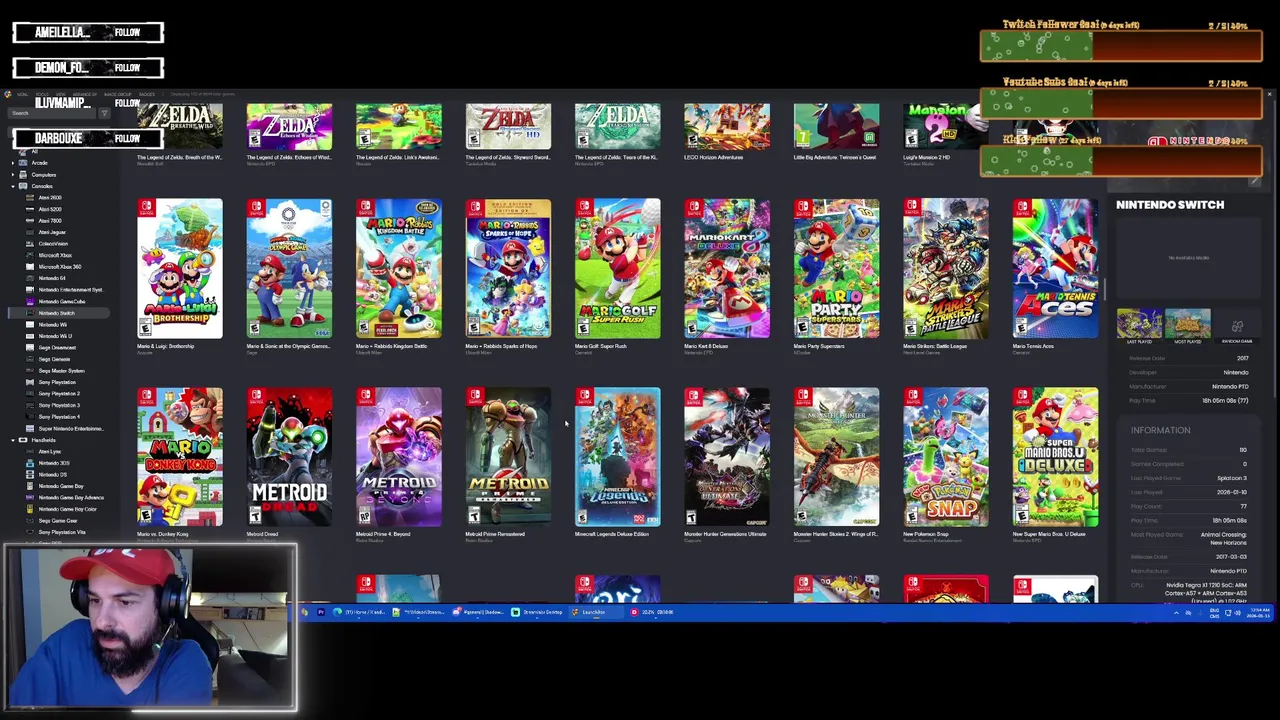
Task: Open Mario & Sonic at the Olympic Games
Action: [x=289, y=268]
